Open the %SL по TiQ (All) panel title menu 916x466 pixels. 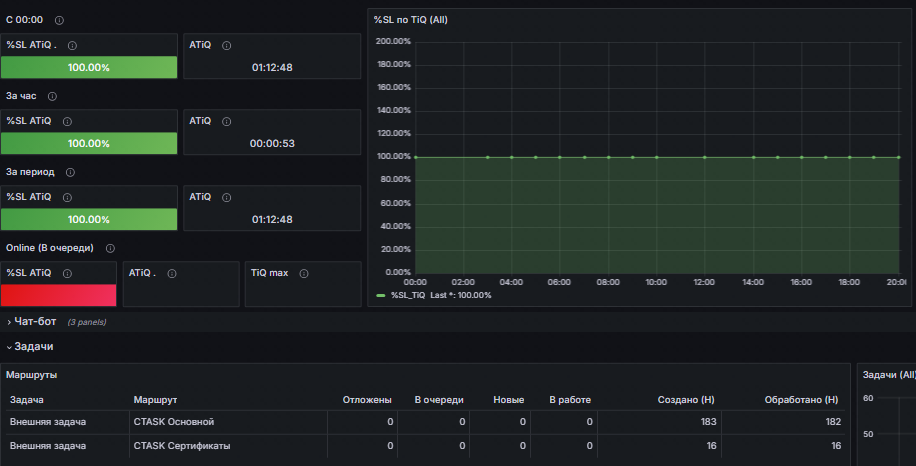click(411, 19)
